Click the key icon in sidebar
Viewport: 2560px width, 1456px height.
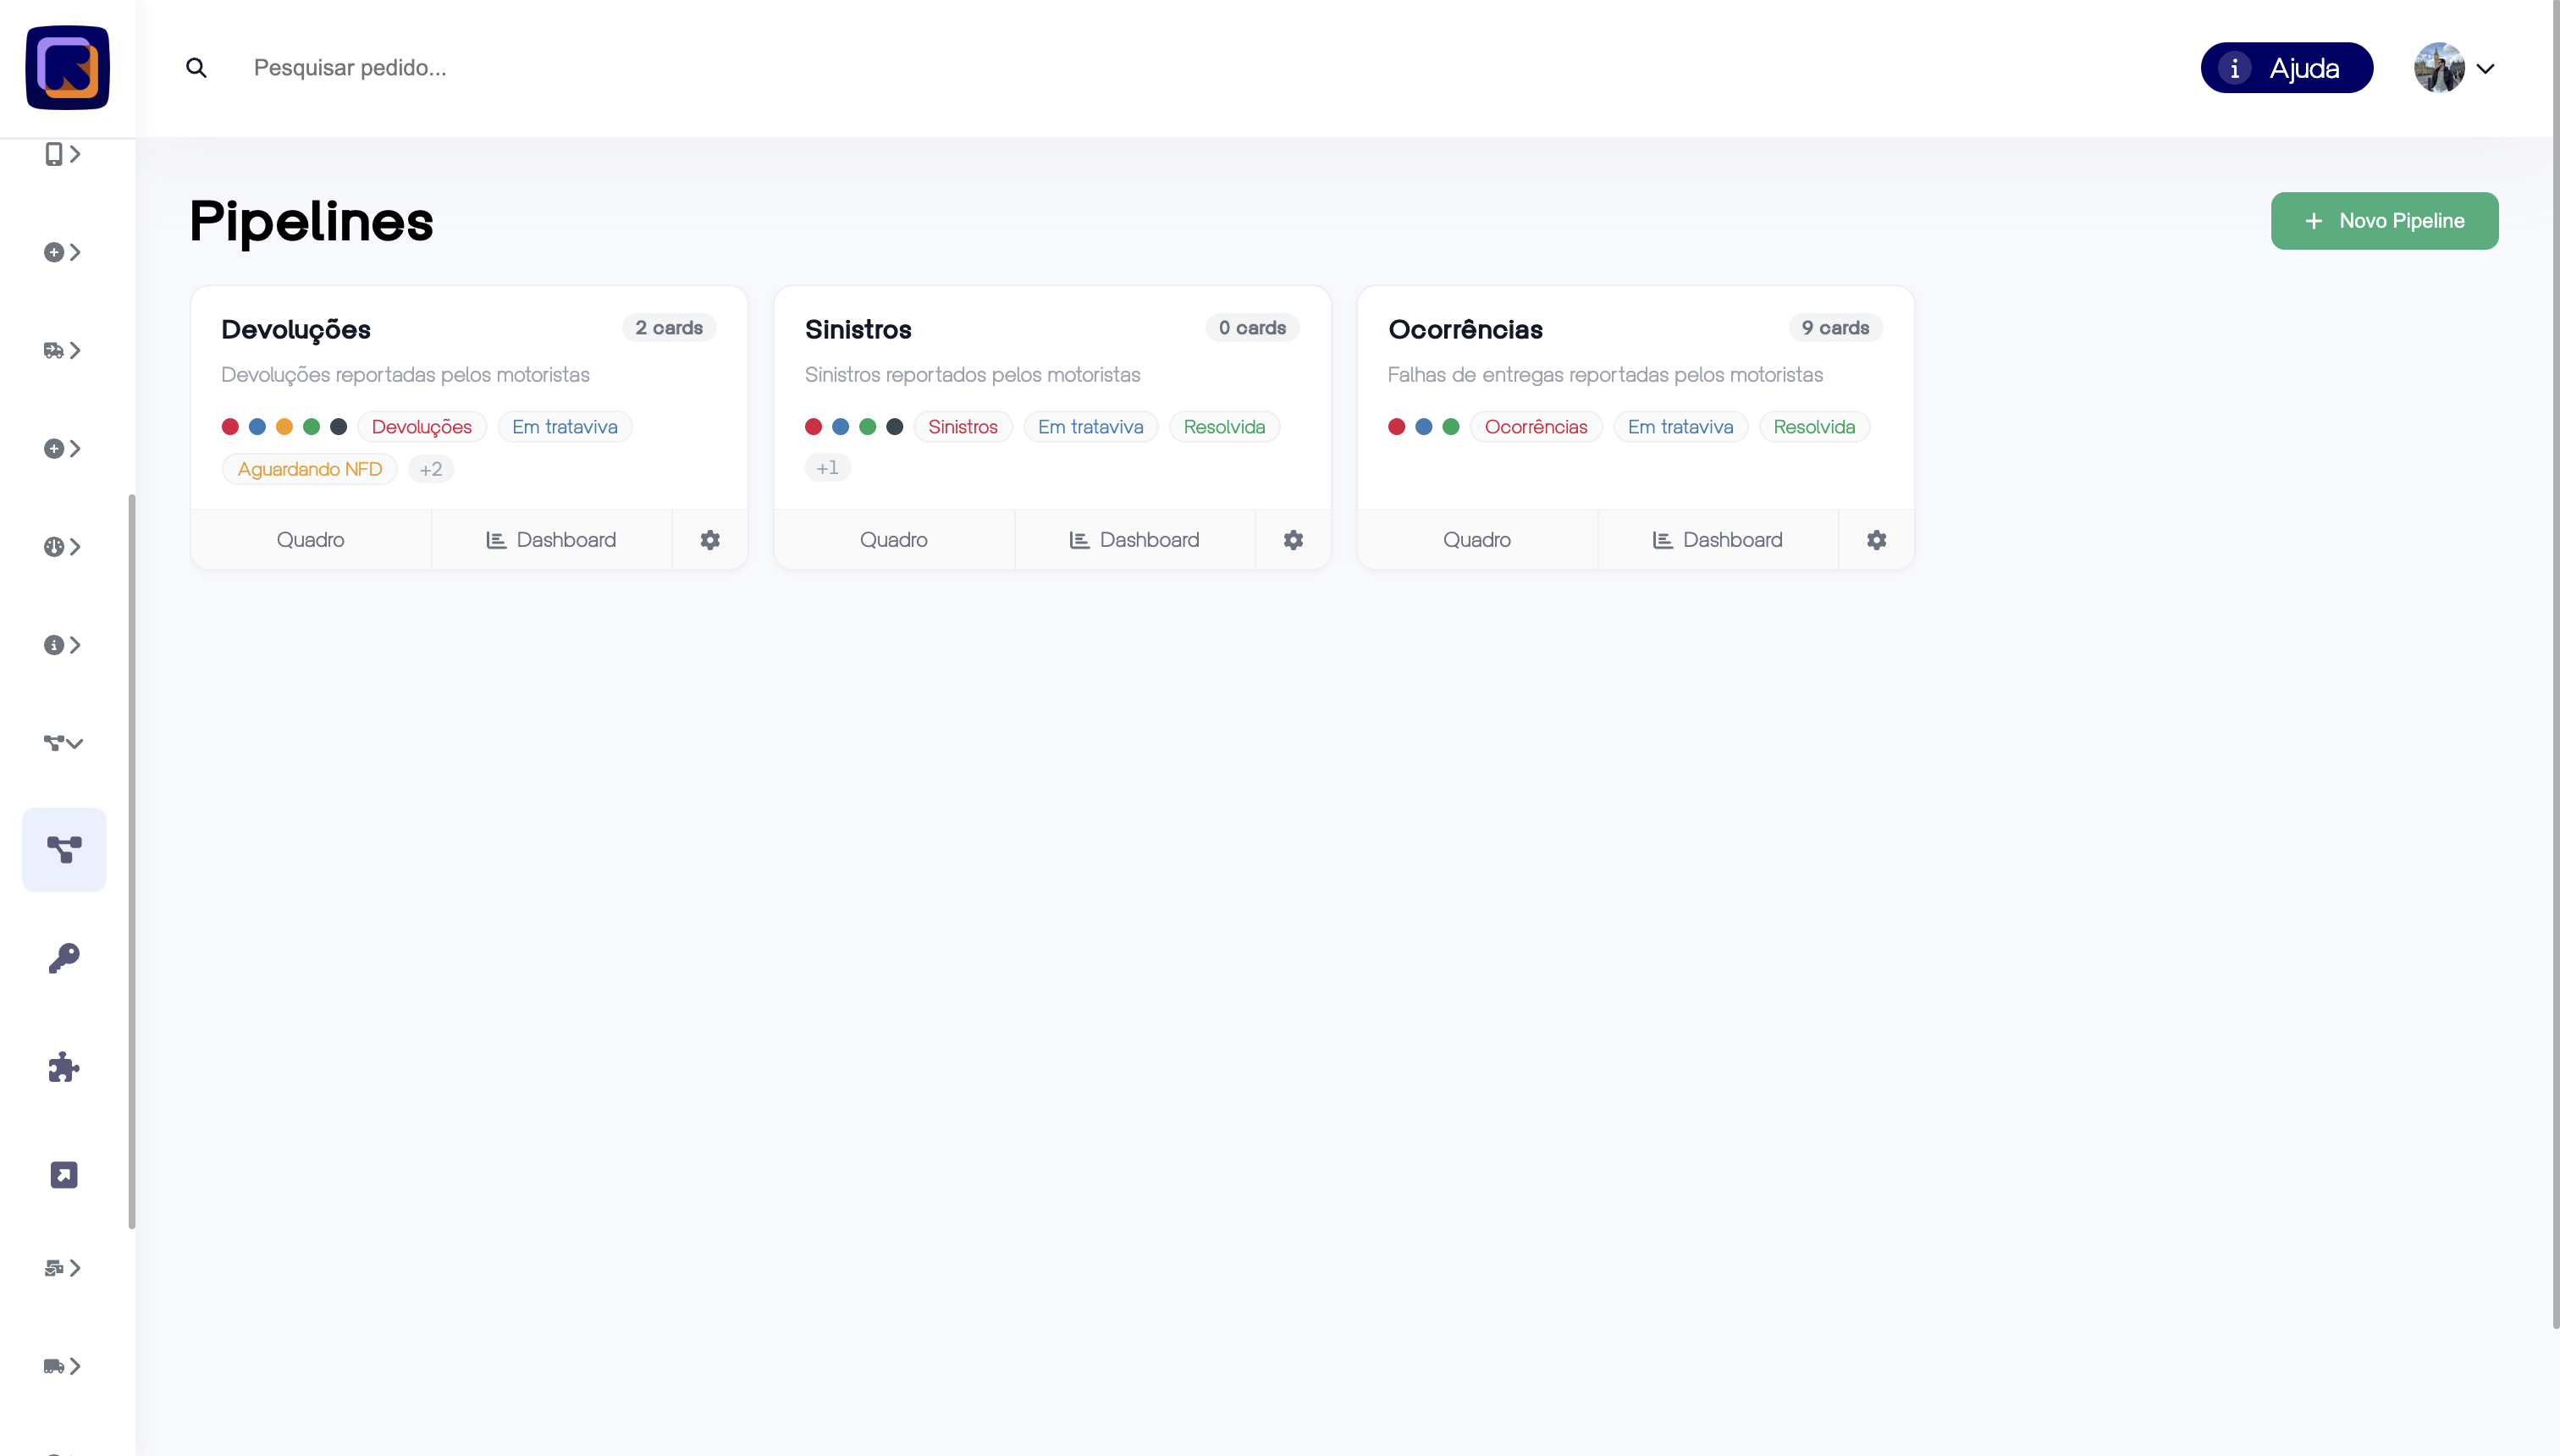[x=64, y=958]
